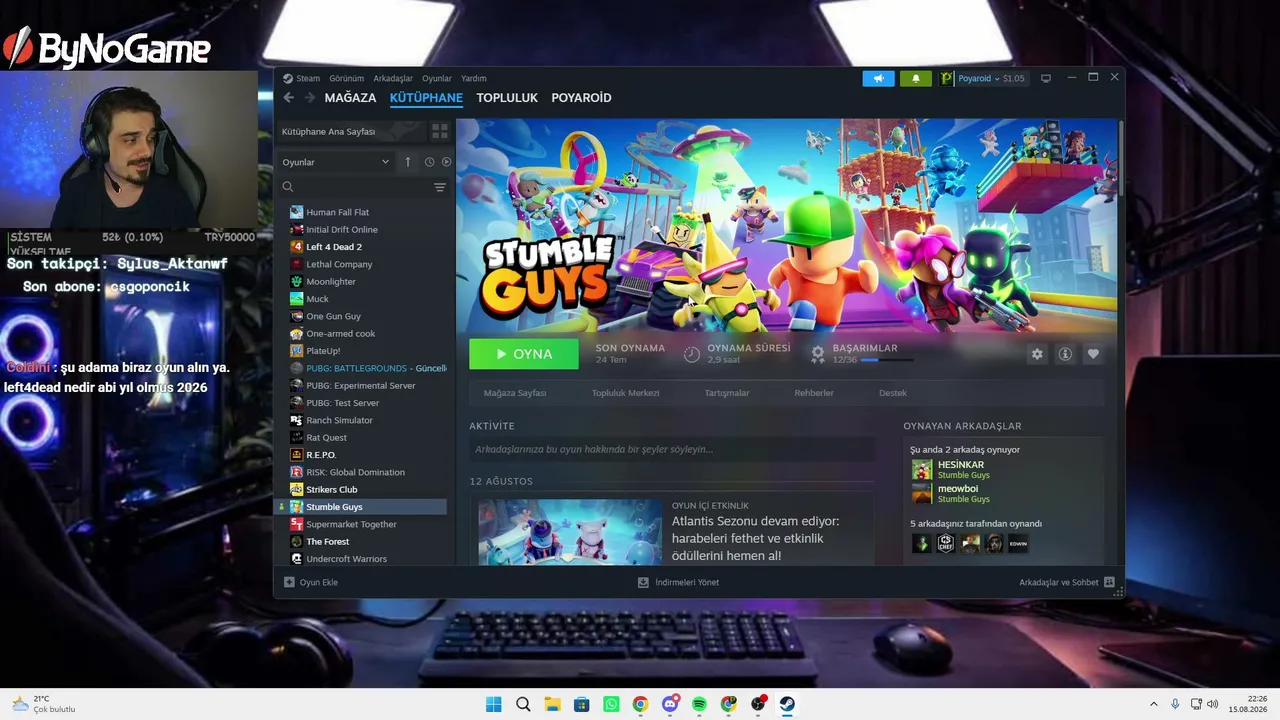Open the Yardım menu
The image size is (1280, 720).
(x=474, y=78)
